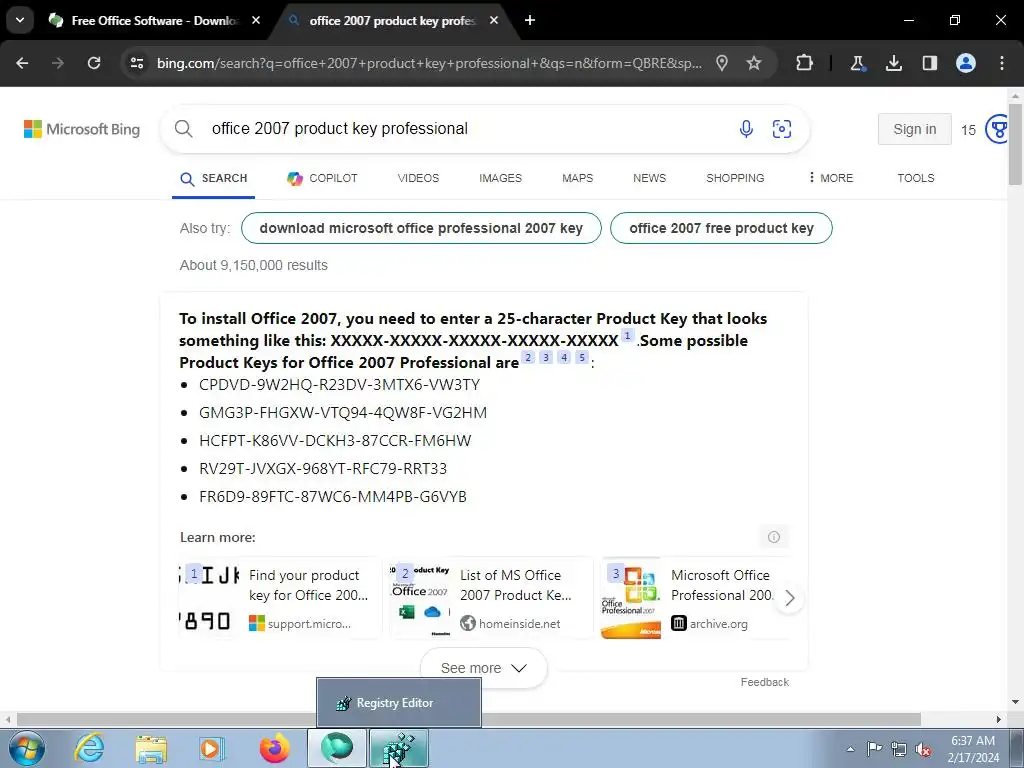Click citation 5 superscript in answer heading

pyautogui.click(x=582, y=357)
